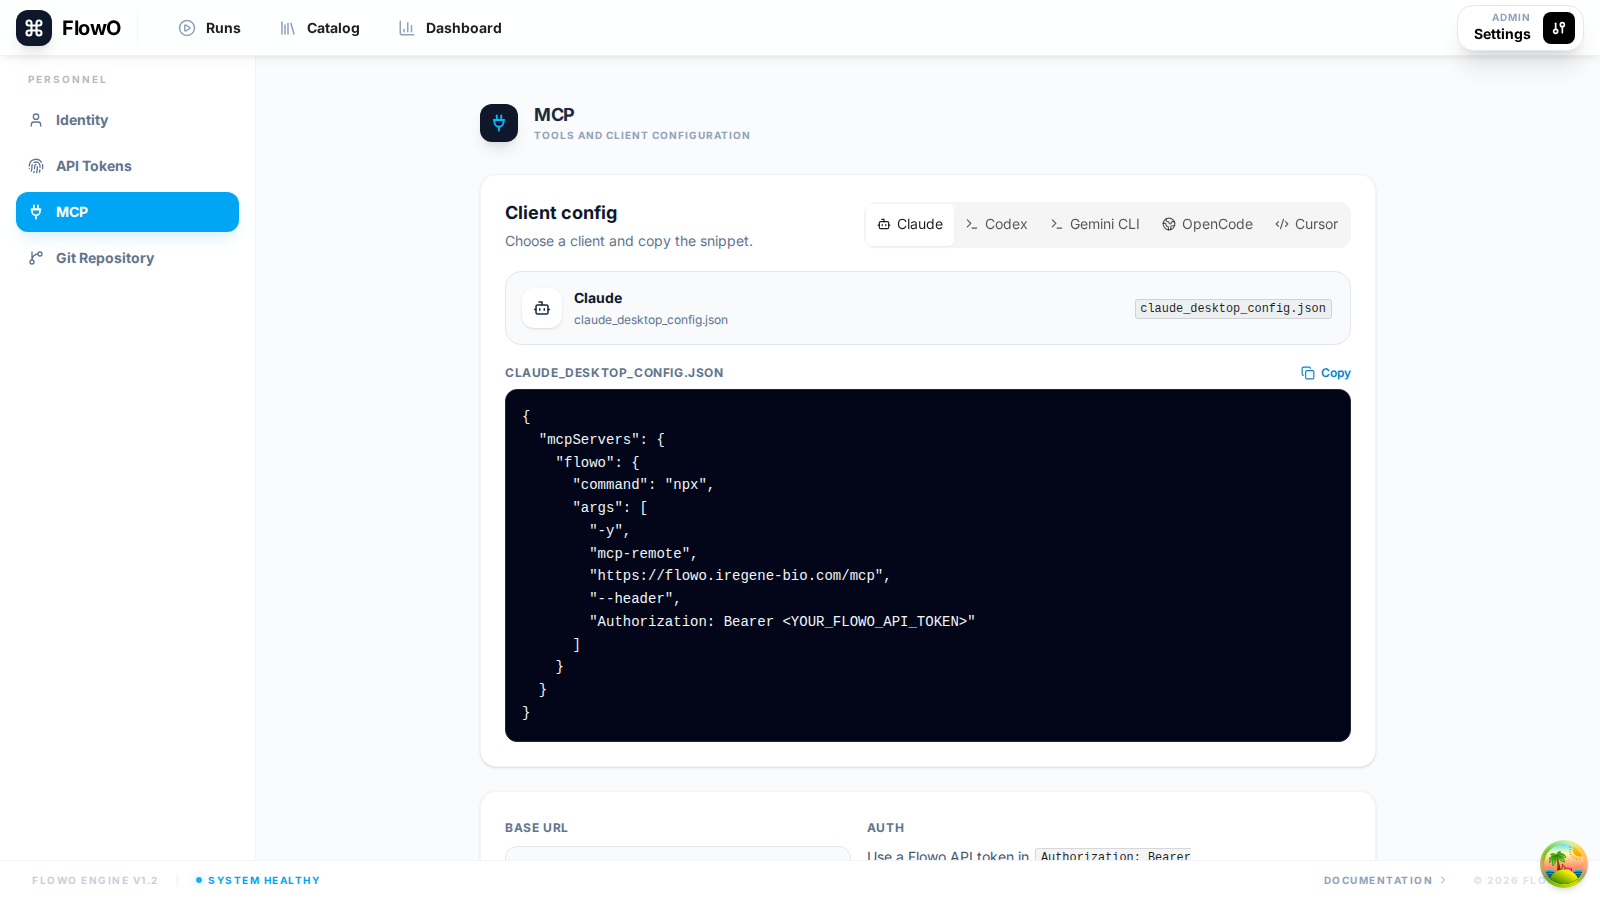Click the admin Settings sliders icon
The image size is (1600, 900).
pos(1559,28)
